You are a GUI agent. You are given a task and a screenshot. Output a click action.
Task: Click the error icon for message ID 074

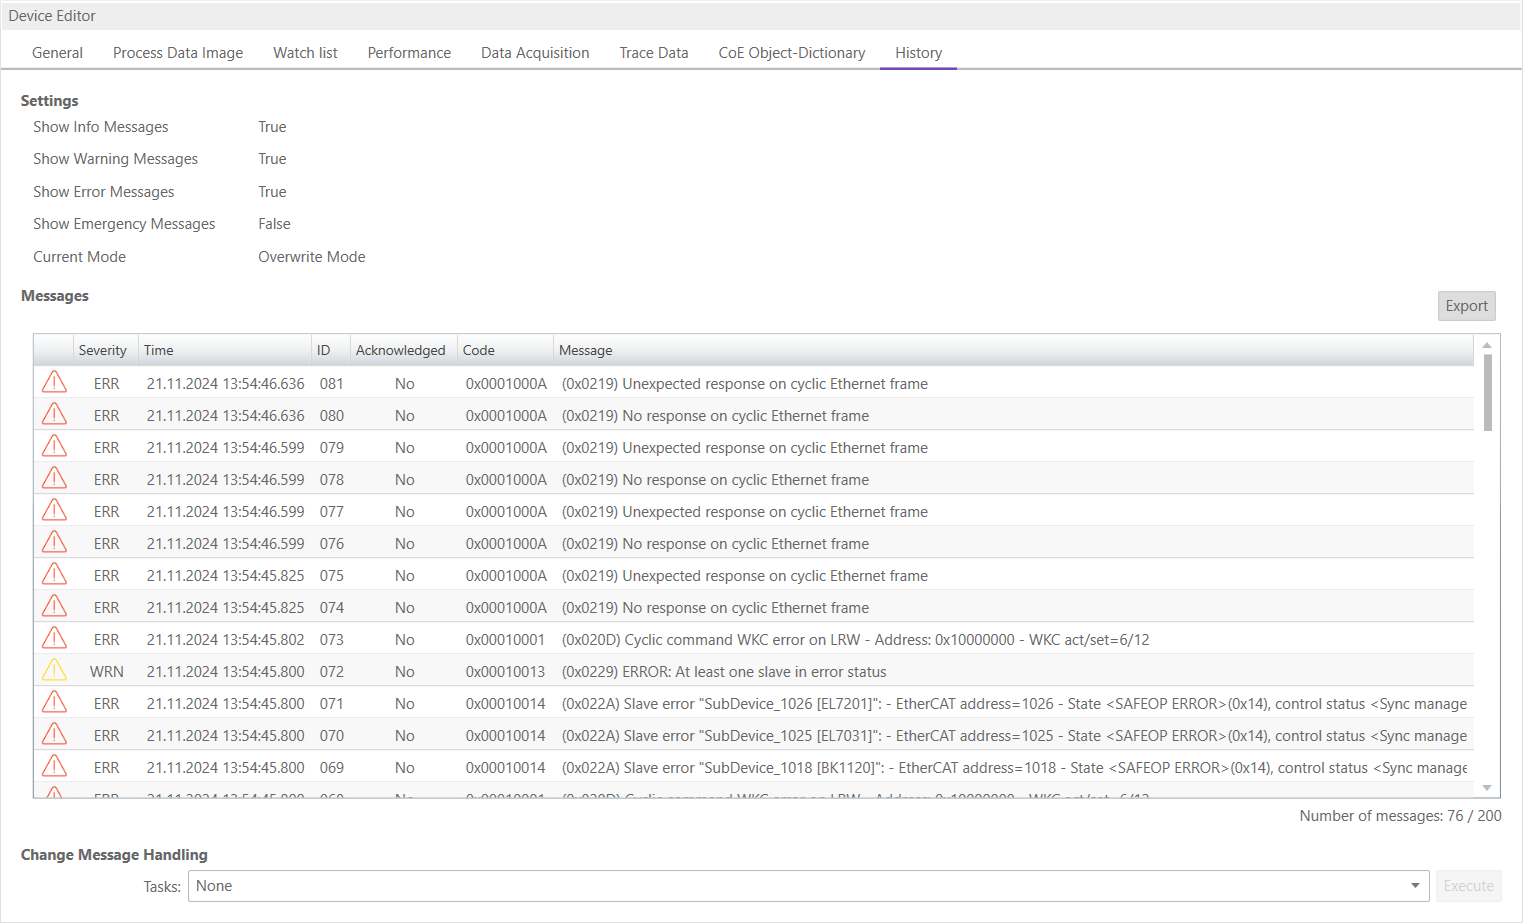54,607
